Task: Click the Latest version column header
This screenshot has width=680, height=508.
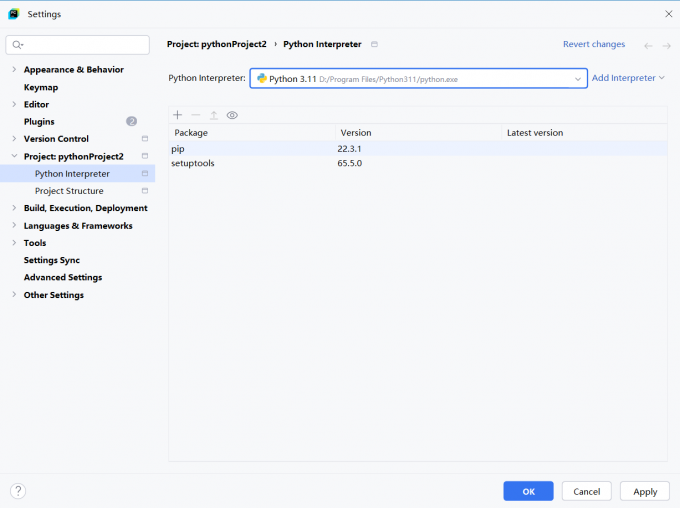Action: point(584,133)
